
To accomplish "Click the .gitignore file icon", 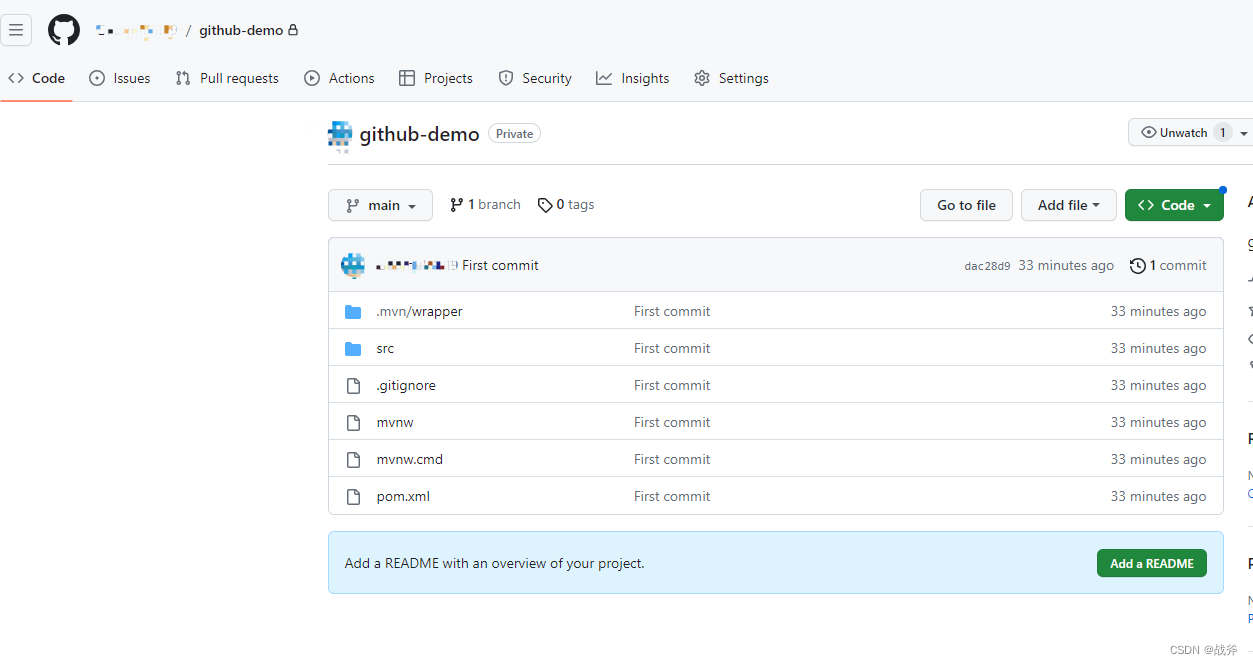I will tap(353, 386).
